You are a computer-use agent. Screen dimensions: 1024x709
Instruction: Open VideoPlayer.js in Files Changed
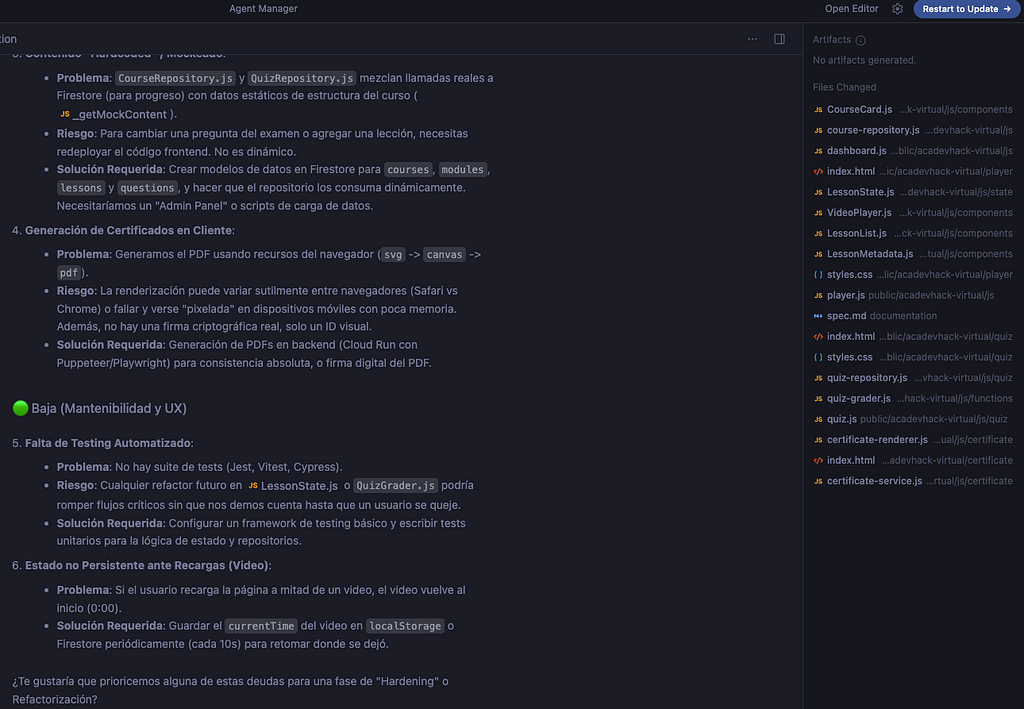pyautogui.click(x=913, y=213)
